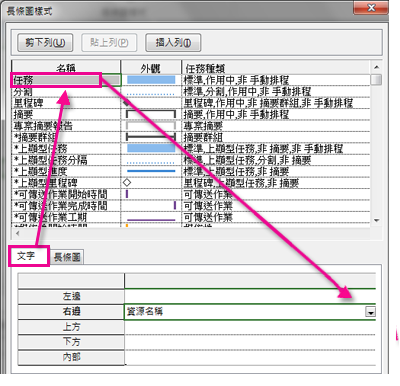Click the vertical scrollbar down arrow
Viewport: 400px width, 386px height.
click(x=377, y=220)
